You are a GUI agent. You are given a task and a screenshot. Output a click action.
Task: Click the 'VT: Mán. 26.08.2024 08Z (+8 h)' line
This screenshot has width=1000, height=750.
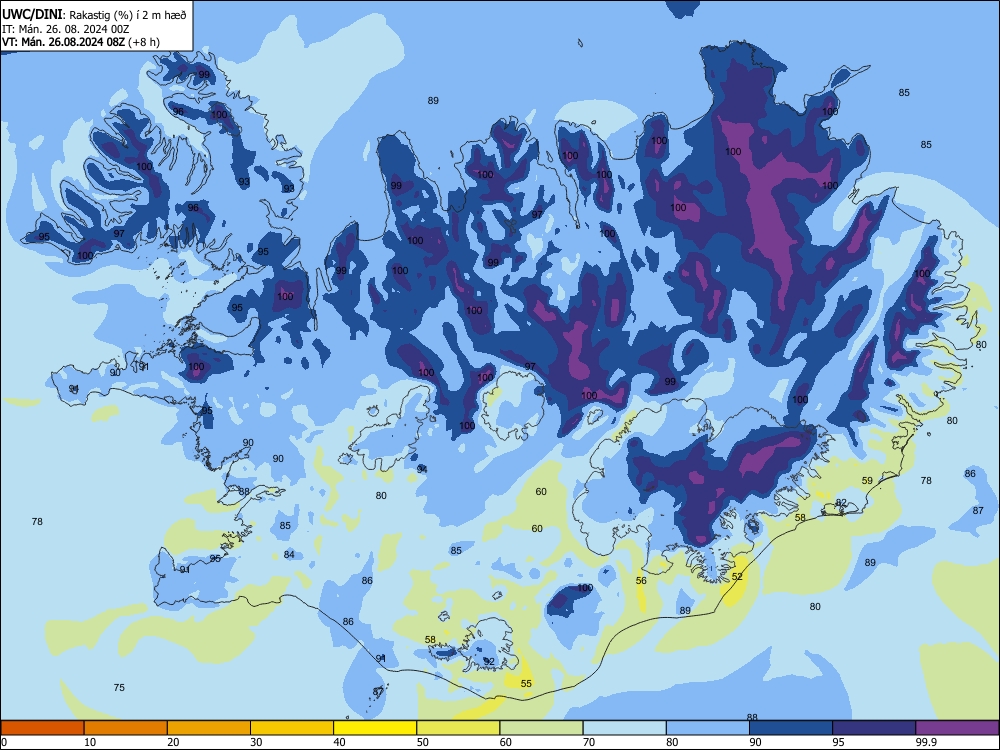coord(81,42)
